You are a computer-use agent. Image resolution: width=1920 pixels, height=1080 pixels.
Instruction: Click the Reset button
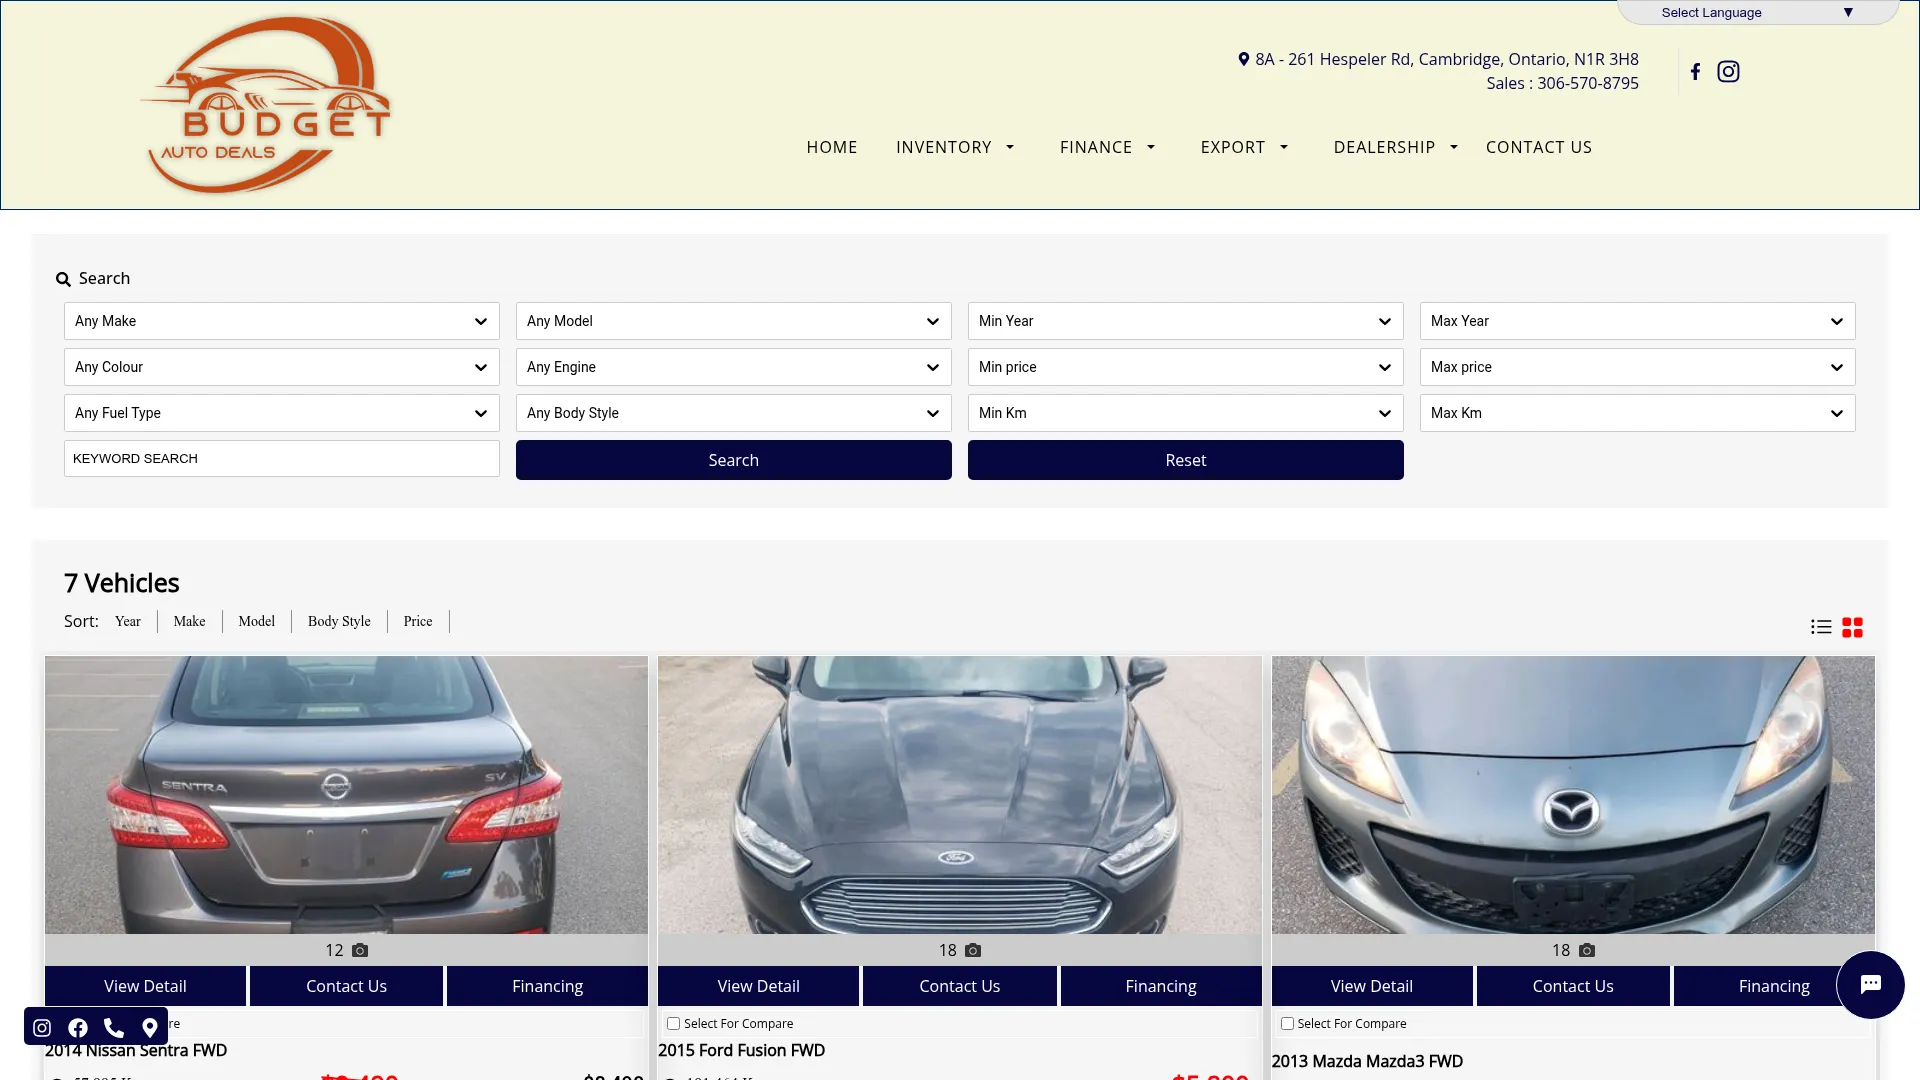(1186, 460)
